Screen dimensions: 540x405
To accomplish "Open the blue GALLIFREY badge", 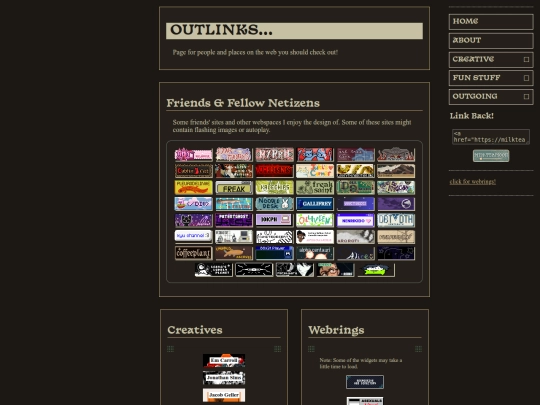I will (315, 204).
